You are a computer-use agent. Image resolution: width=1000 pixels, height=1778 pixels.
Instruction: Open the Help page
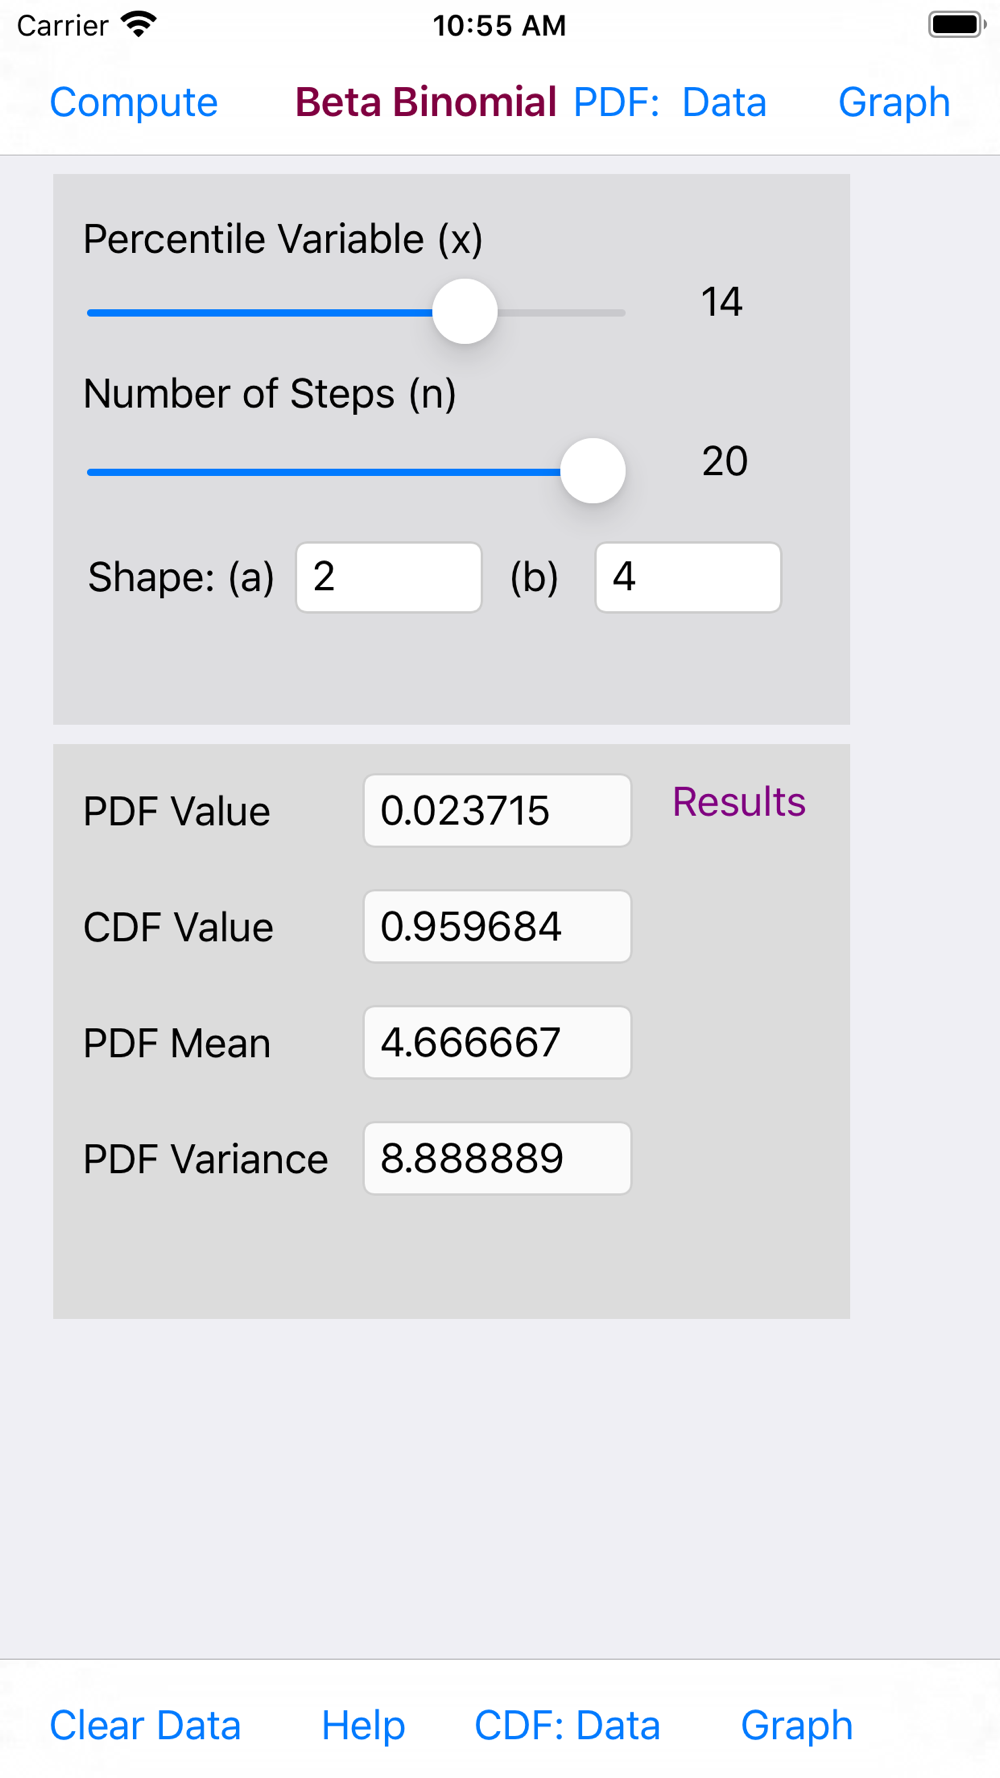pyautogui.click(x=363, y=1725)
